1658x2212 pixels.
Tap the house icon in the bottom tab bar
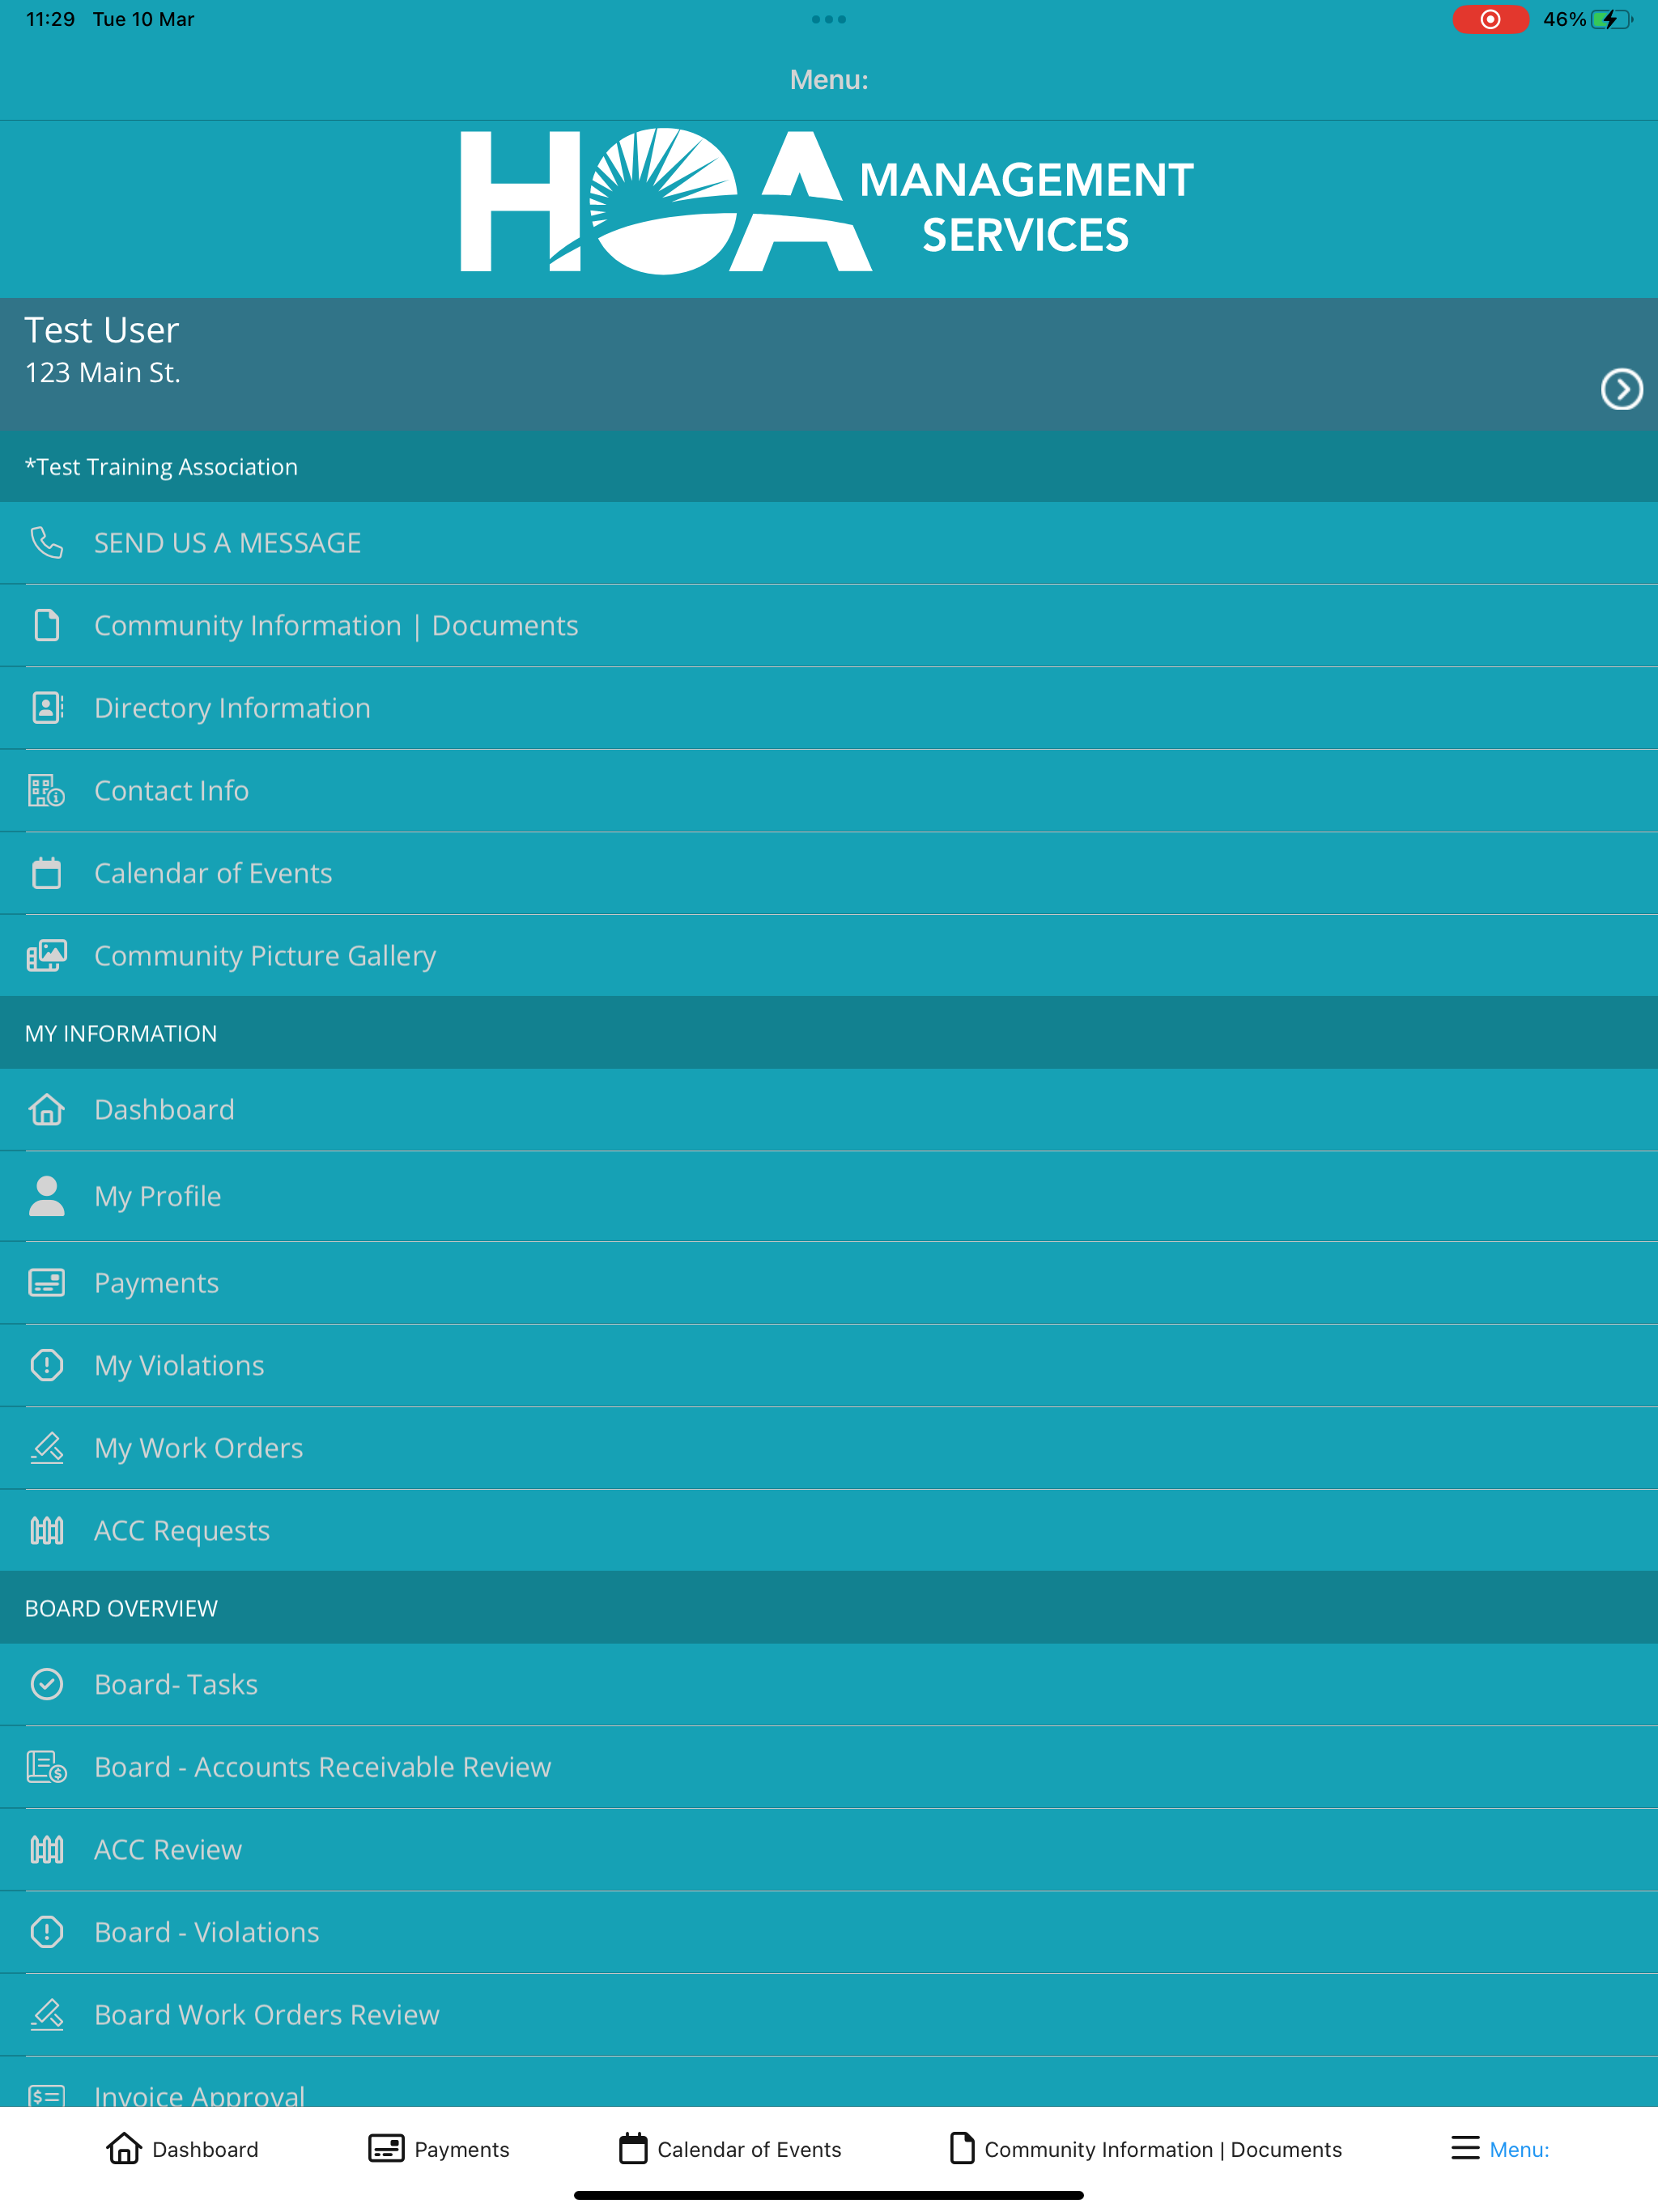[x=124, y=2148]
